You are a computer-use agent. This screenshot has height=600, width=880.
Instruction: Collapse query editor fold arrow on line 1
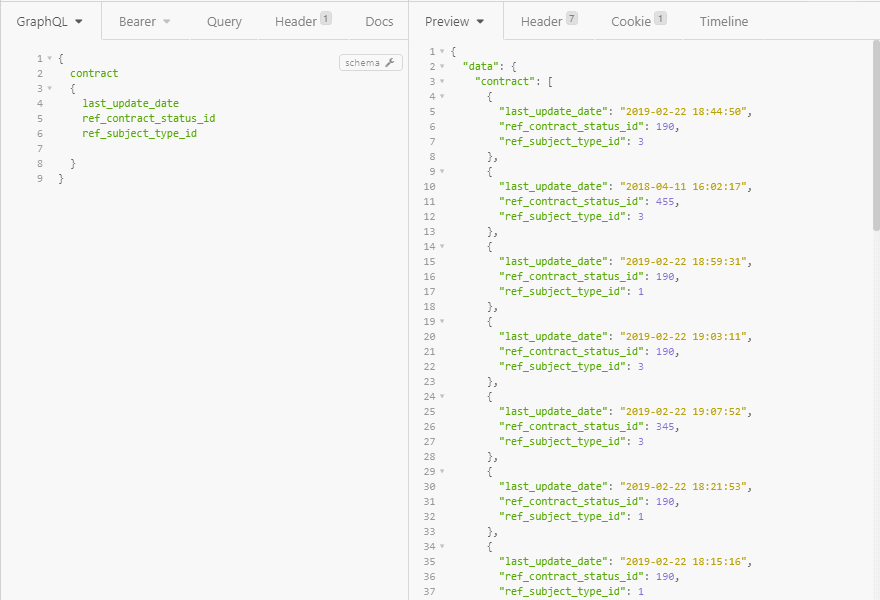click(49, 59)
